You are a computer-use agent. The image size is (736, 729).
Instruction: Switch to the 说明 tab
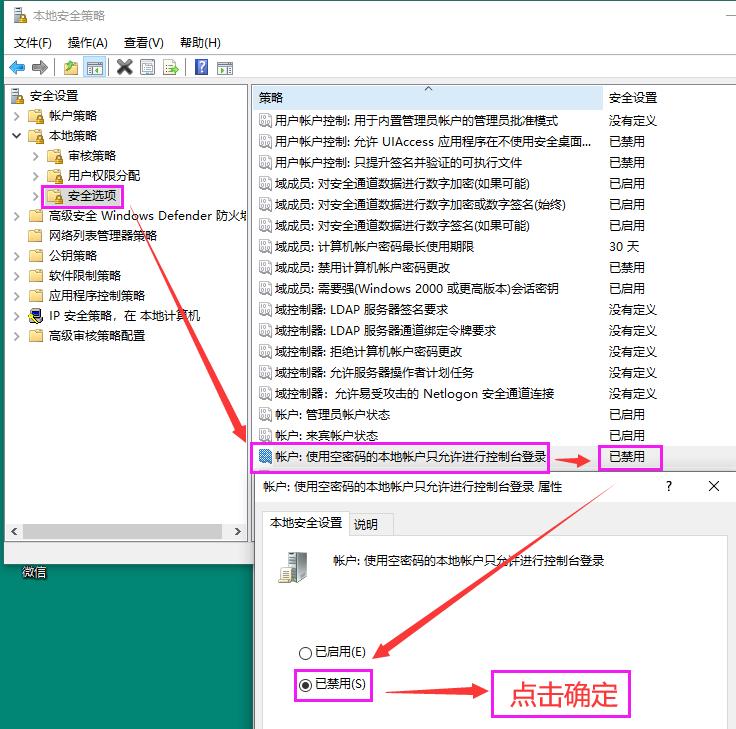point(366,524)
